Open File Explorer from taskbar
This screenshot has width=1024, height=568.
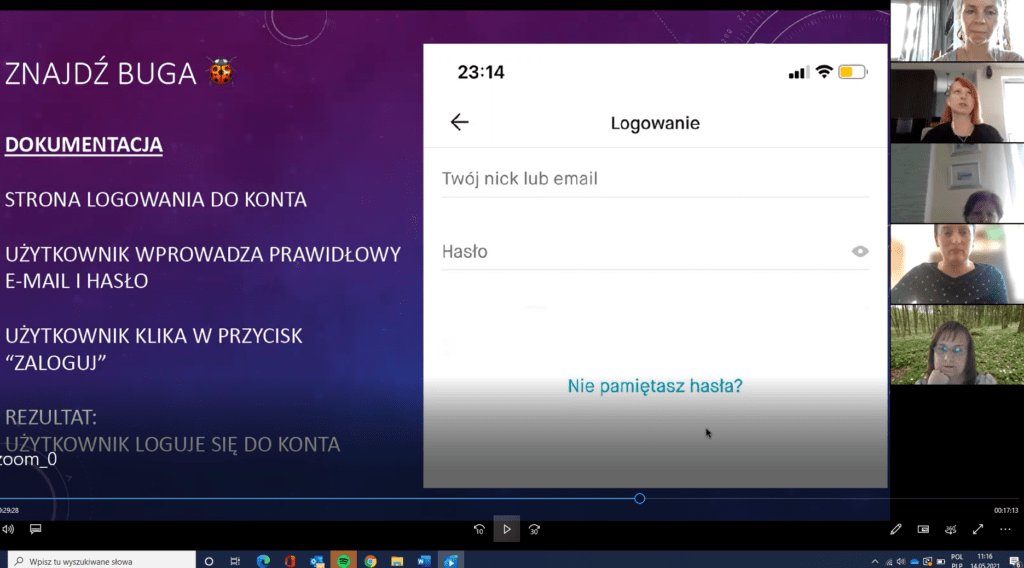coord(397,561)
